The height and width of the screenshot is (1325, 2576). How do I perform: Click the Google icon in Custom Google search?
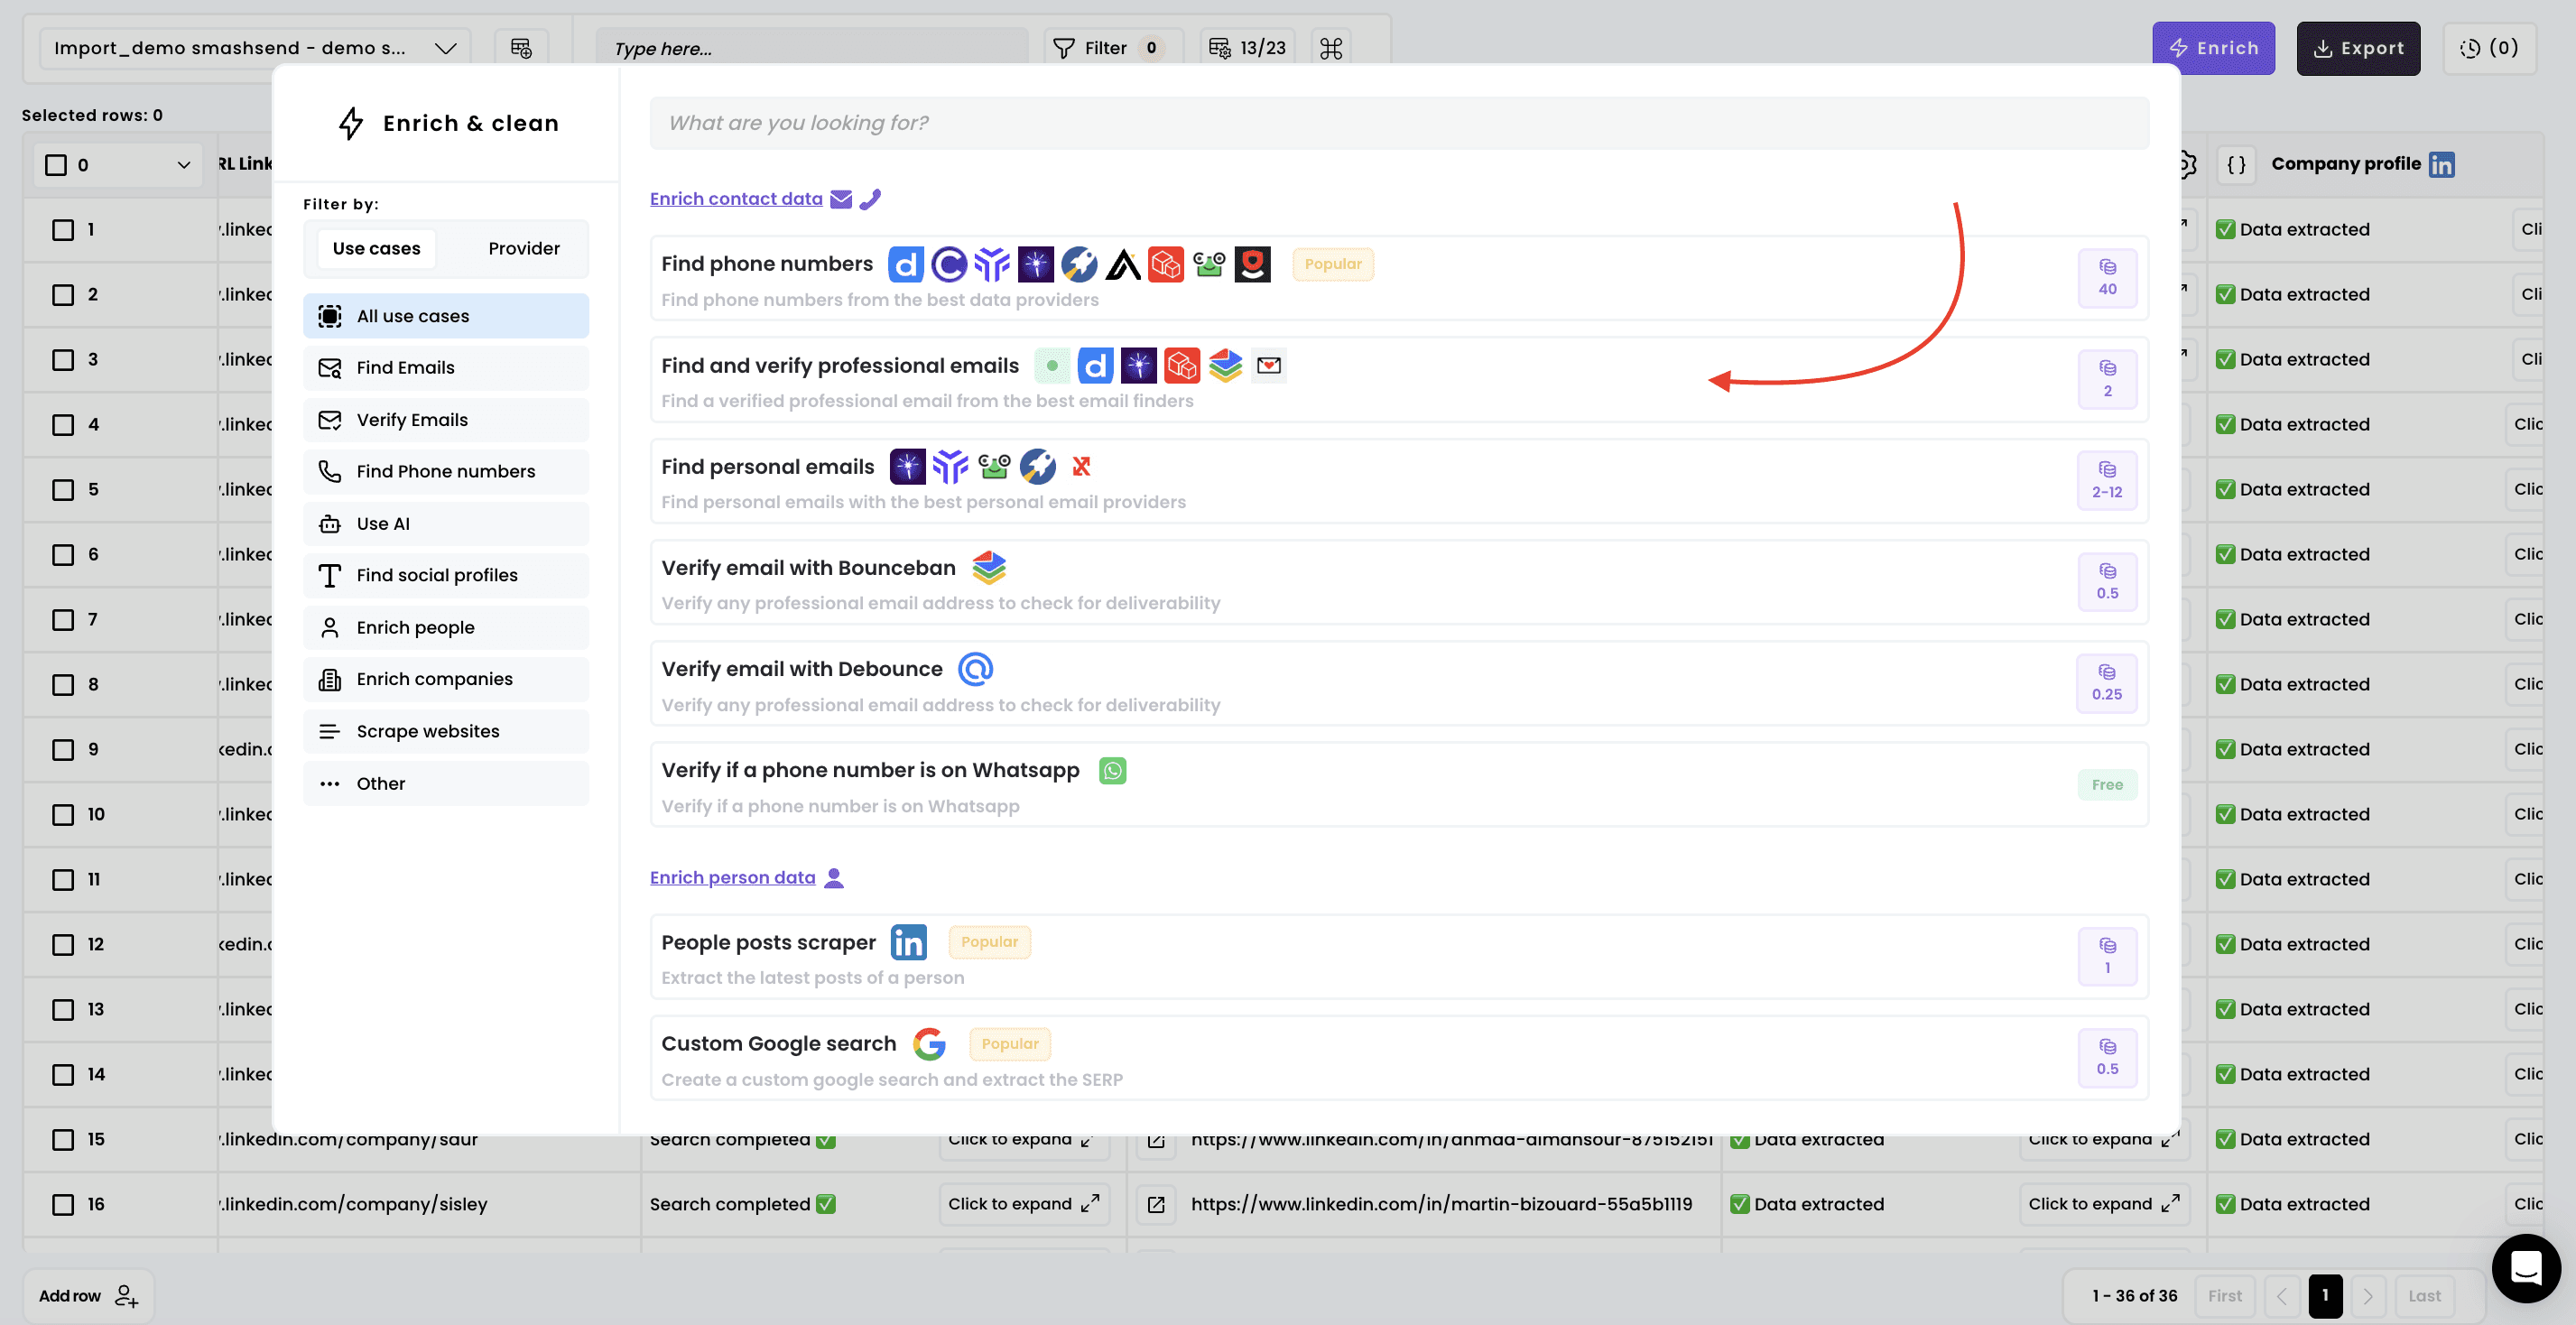(929, 1043)
